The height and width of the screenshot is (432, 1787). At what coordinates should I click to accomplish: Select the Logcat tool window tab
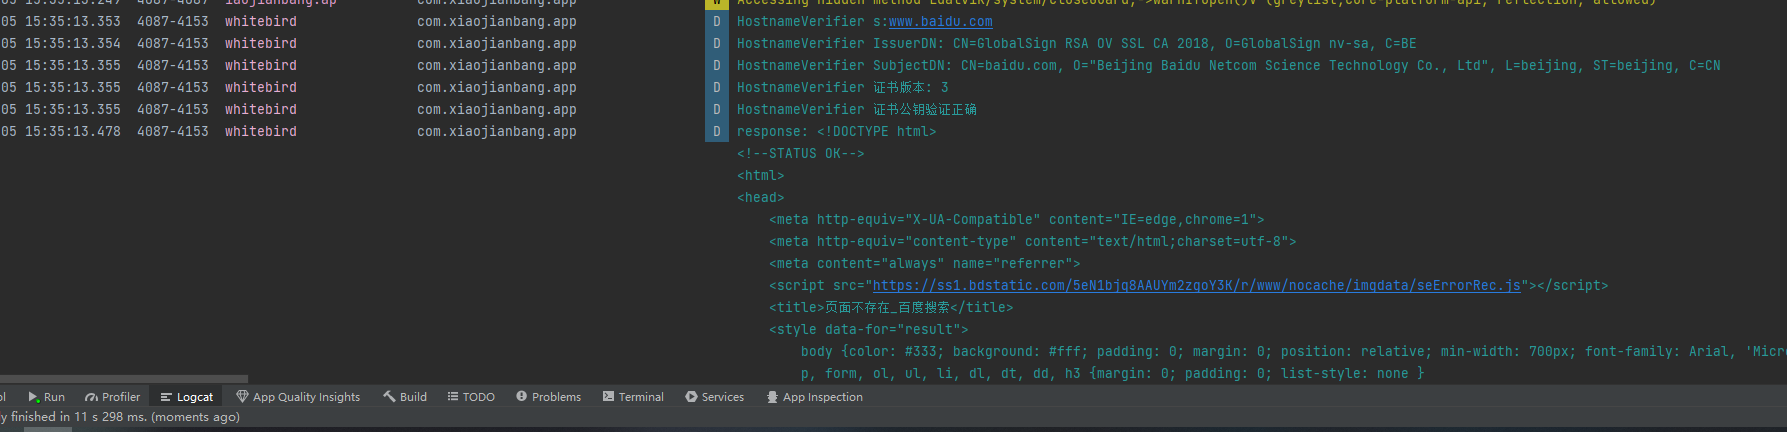pos(186,397)
